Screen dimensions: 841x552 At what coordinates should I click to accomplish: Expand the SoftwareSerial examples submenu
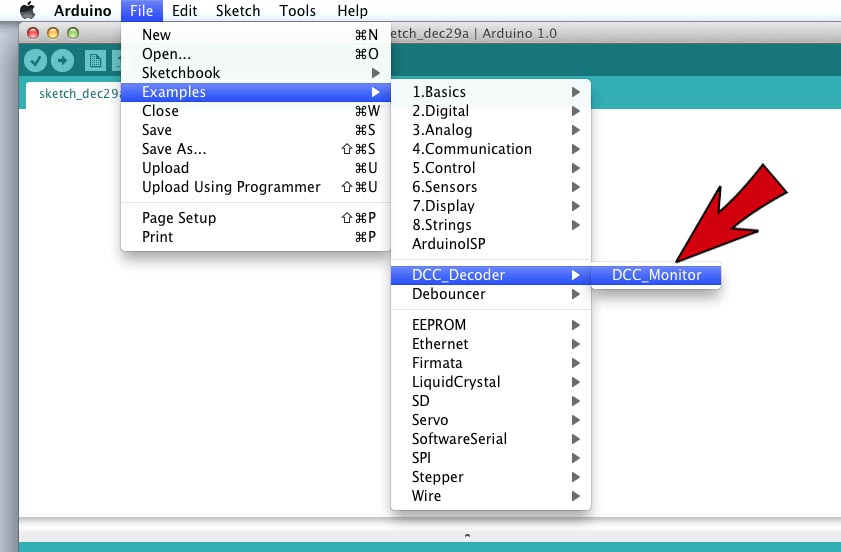[491, 439]
